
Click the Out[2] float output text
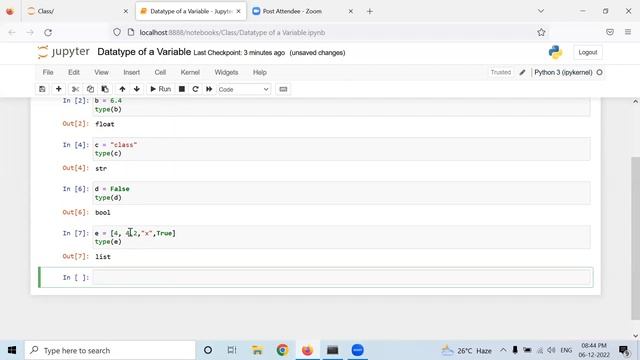click(x=104, y=124)
